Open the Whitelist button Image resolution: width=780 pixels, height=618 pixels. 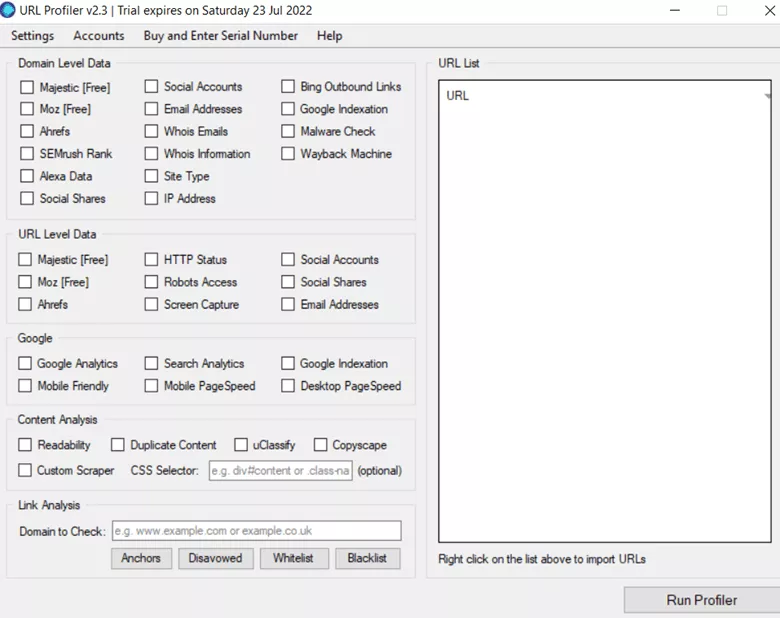point(294,558)
